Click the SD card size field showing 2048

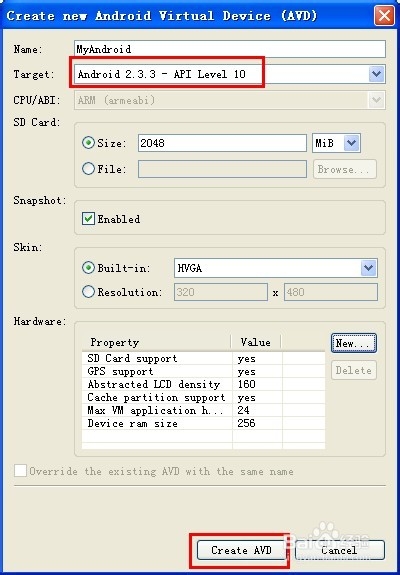point(222,143)
